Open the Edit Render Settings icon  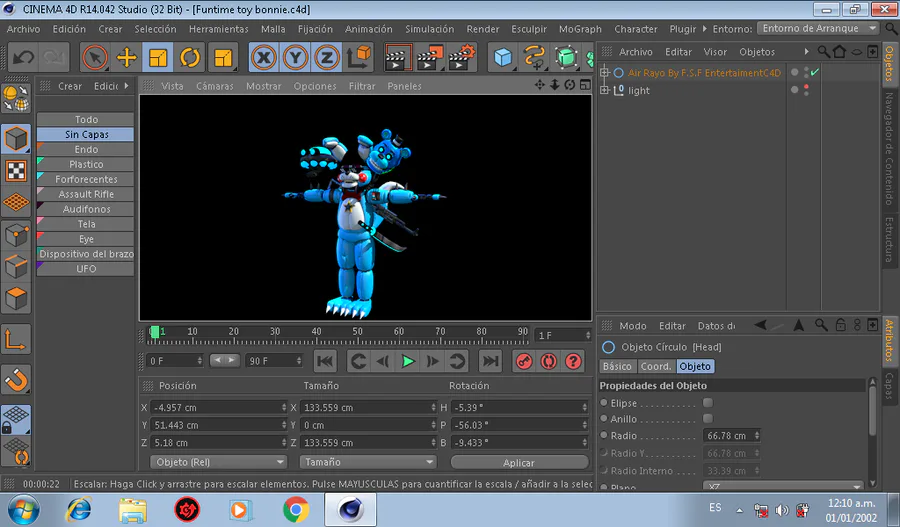[x=461, y=57]
